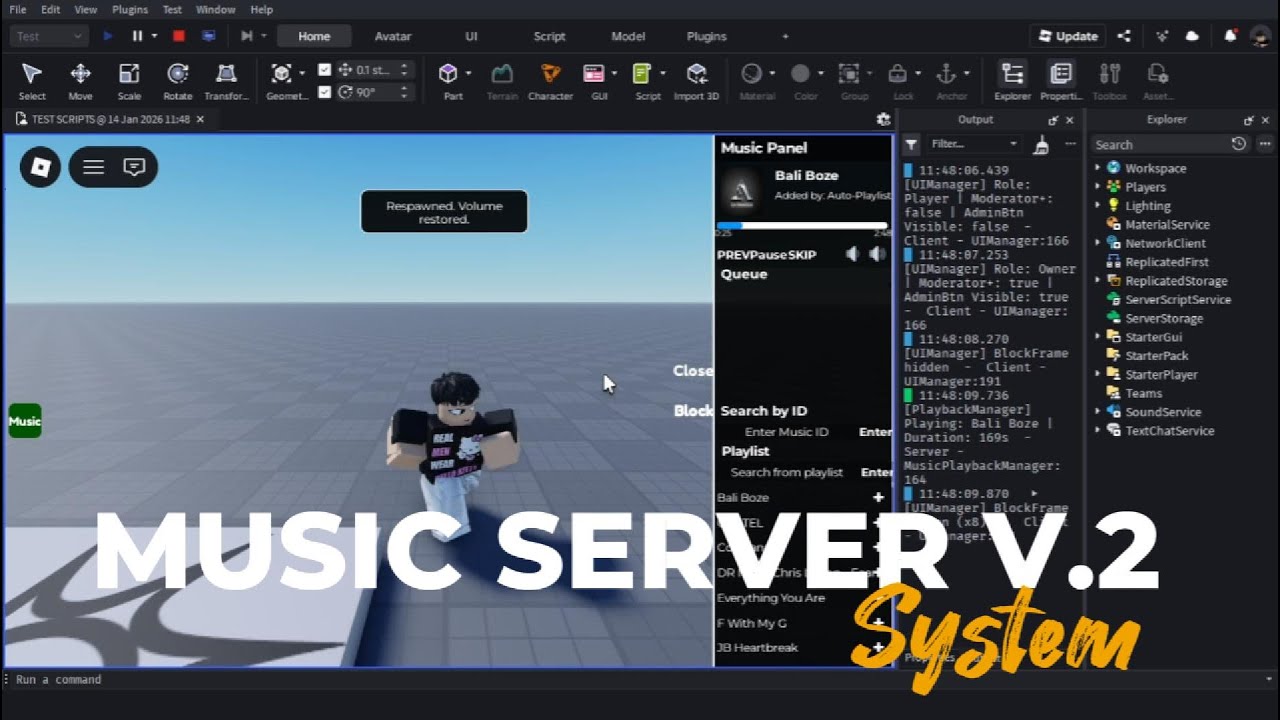
Task: Open the Plugins menu in the menu bar
Action: (130, 9)
